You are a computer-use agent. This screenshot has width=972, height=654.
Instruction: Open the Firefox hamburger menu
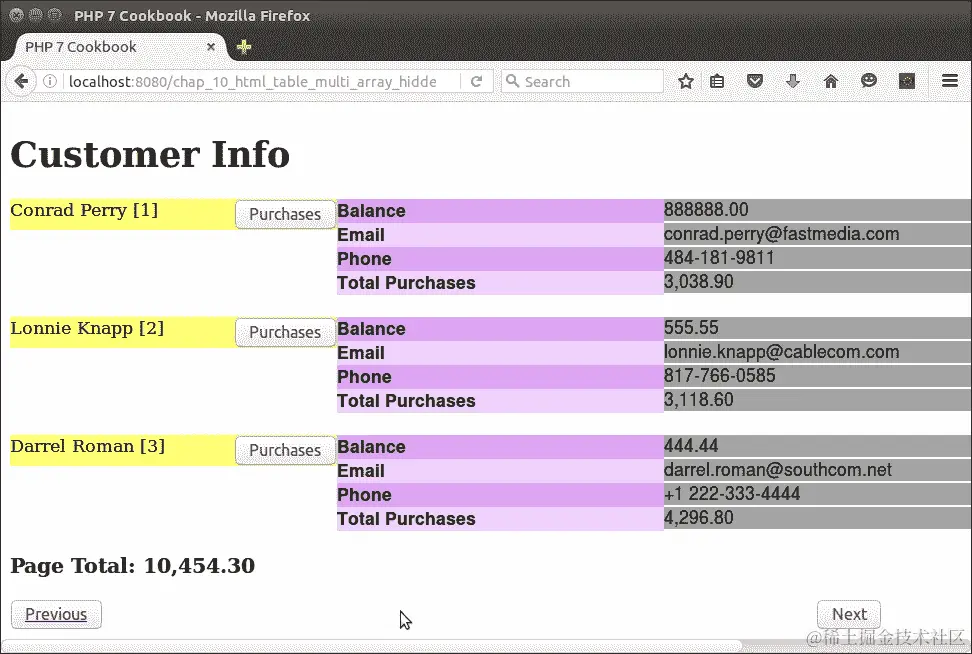[950, 81]
